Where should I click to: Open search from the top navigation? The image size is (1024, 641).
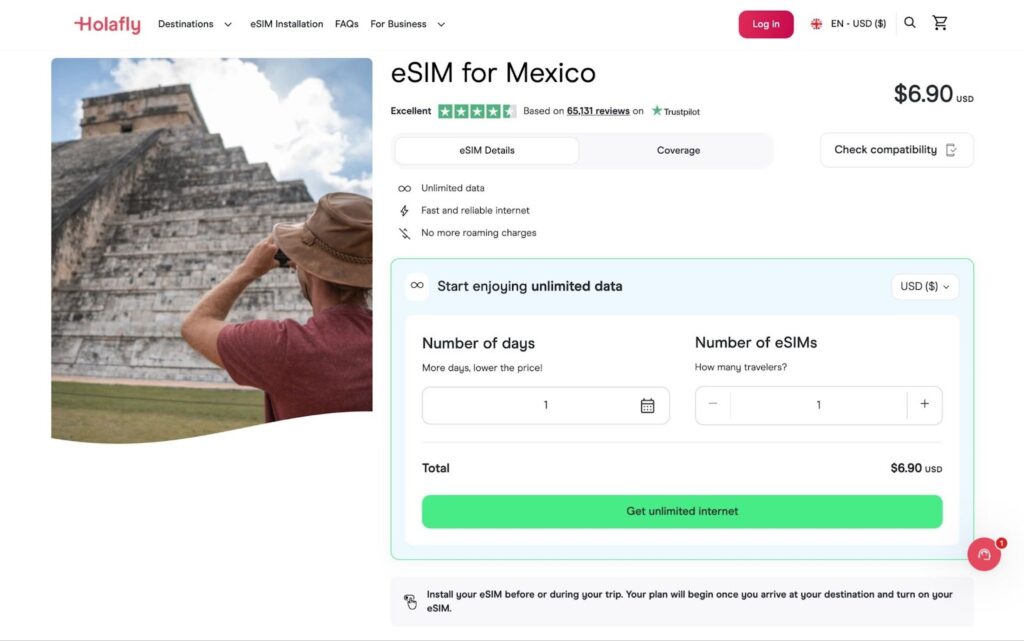[909, 22]
